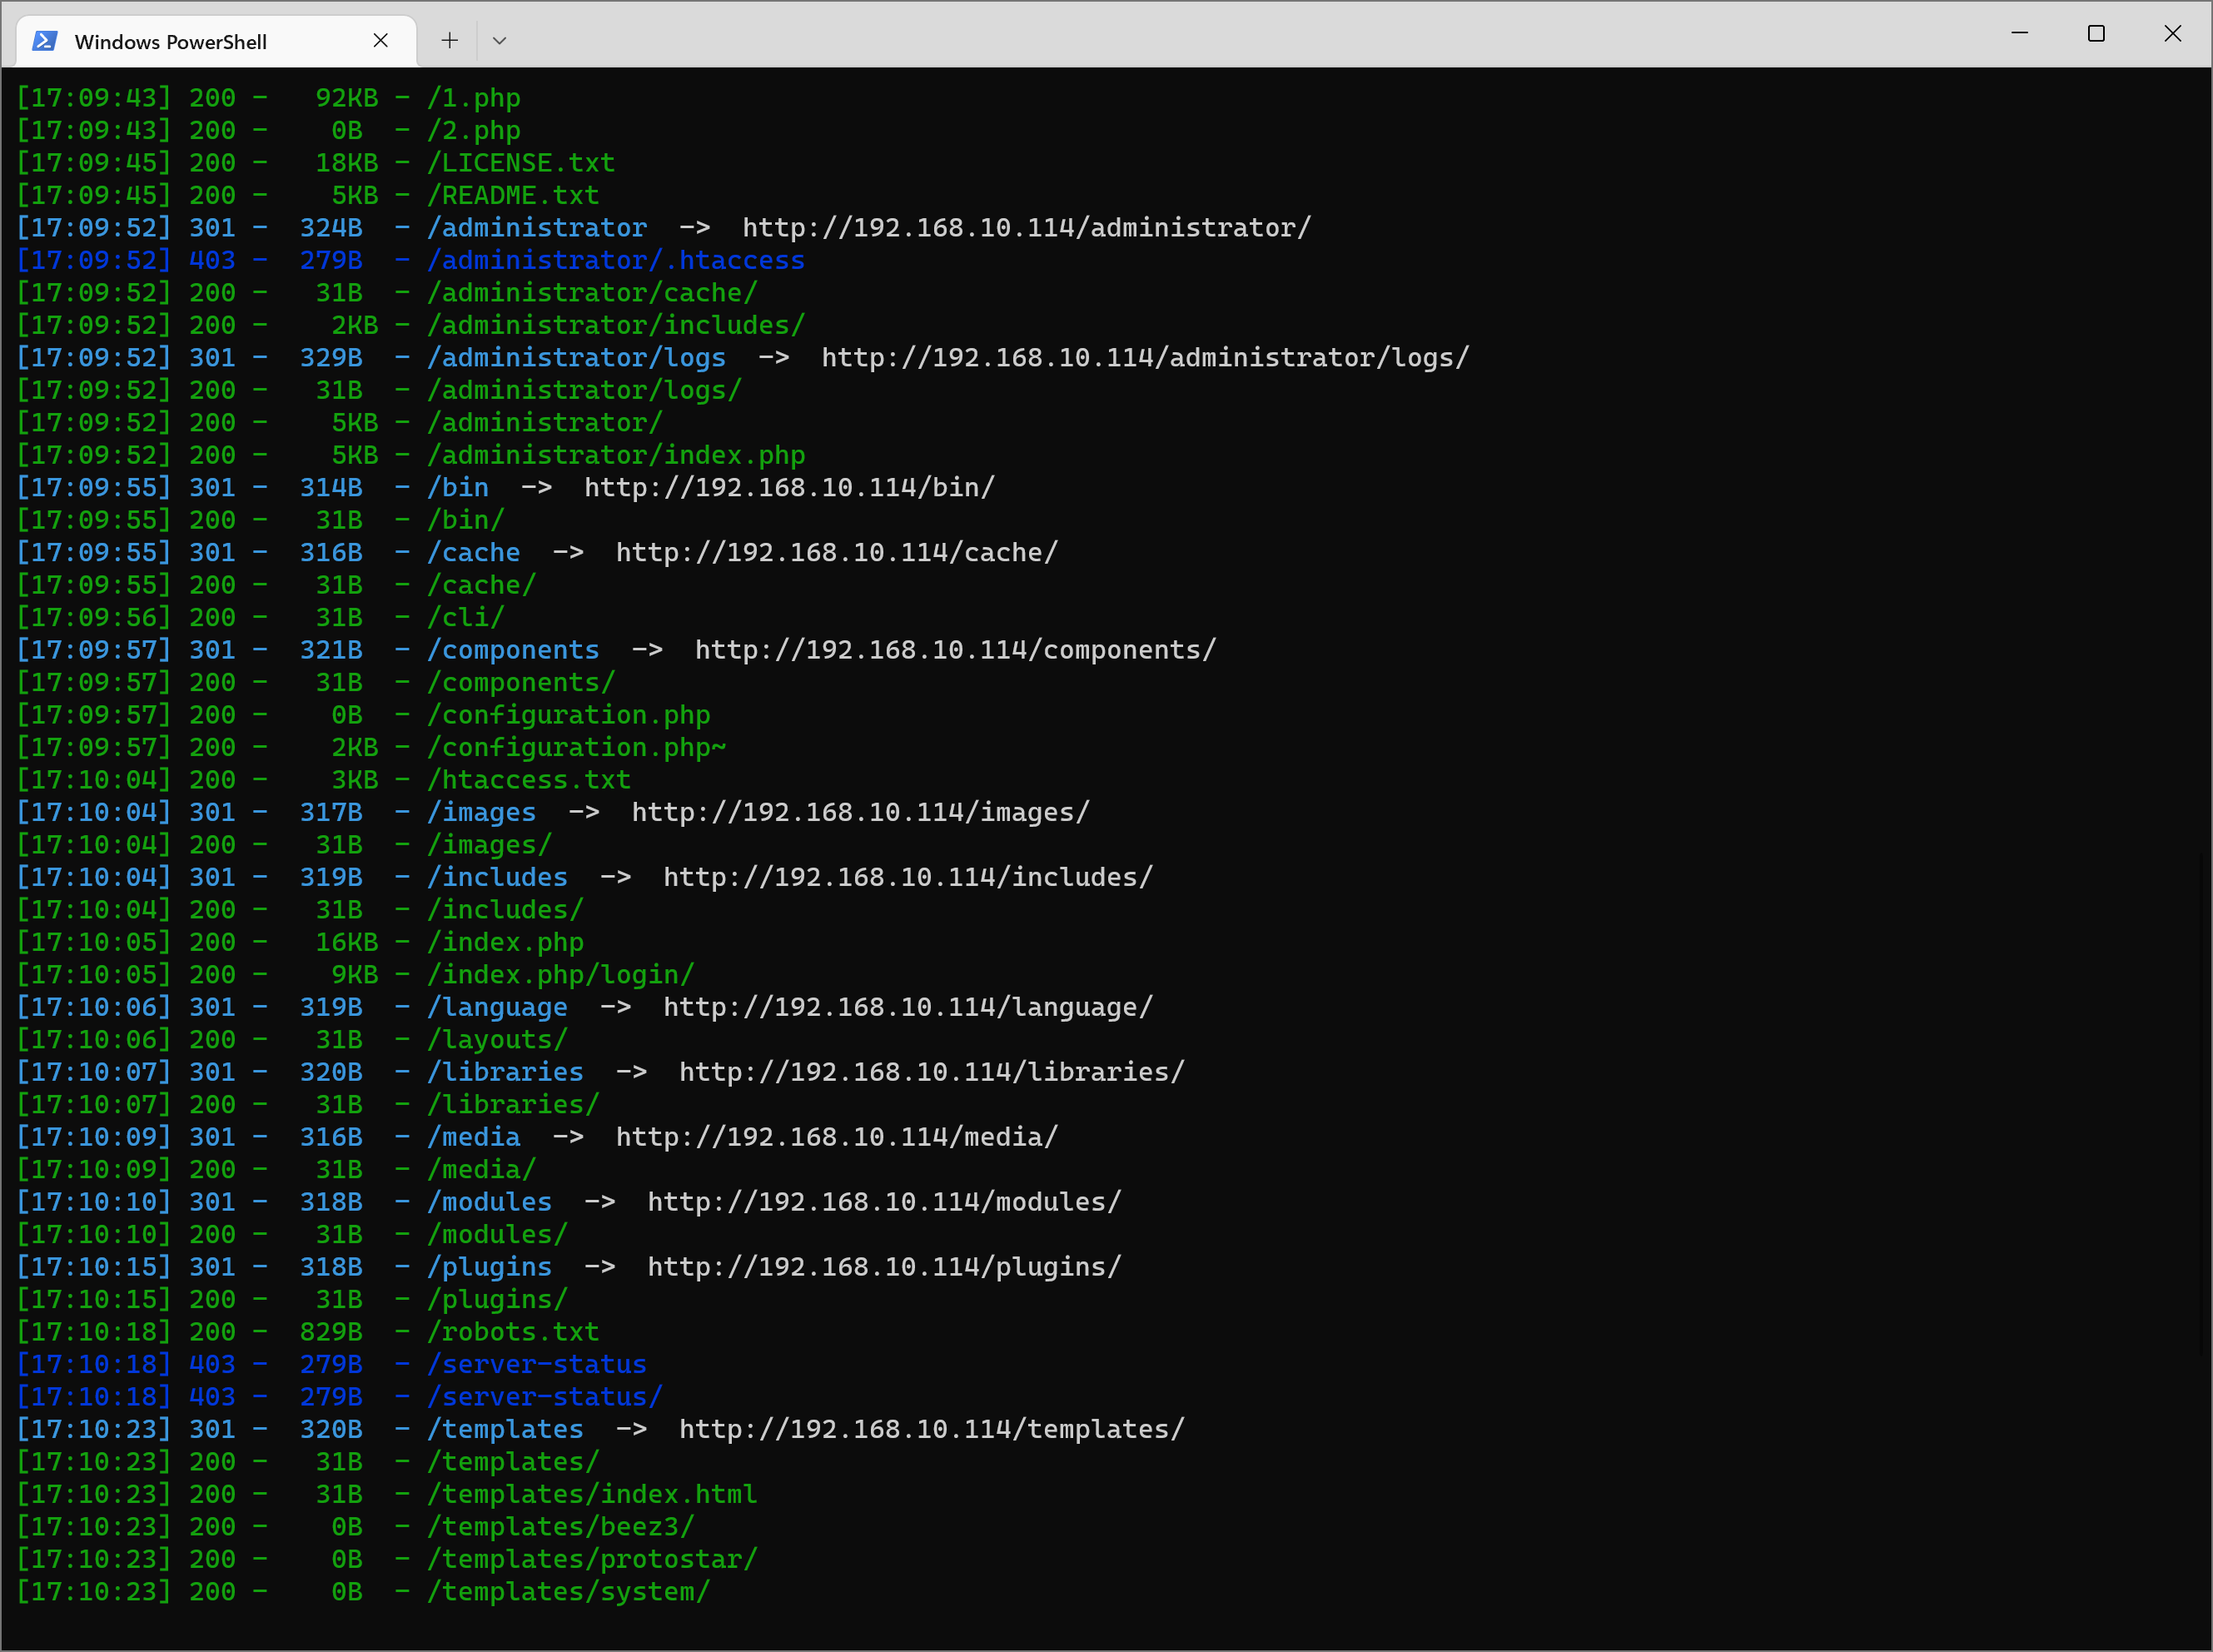The height and width of the screenshot is (1652, 2213).
Task: Click the /configuration.php result entry
Action: point(569,714)
